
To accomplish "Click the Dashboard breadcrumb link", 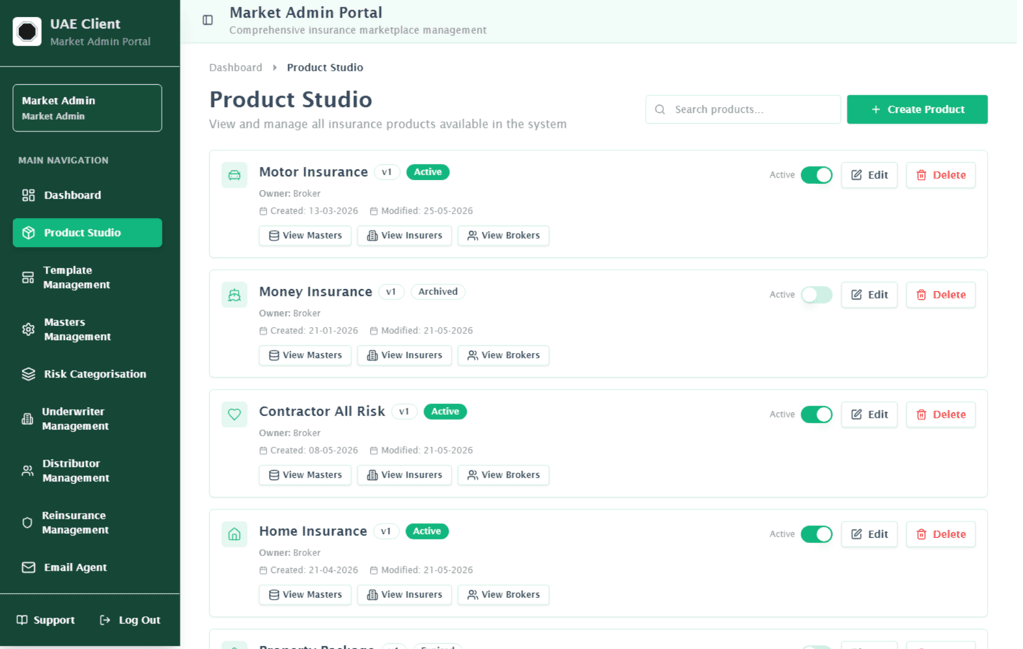I will 236,67.
